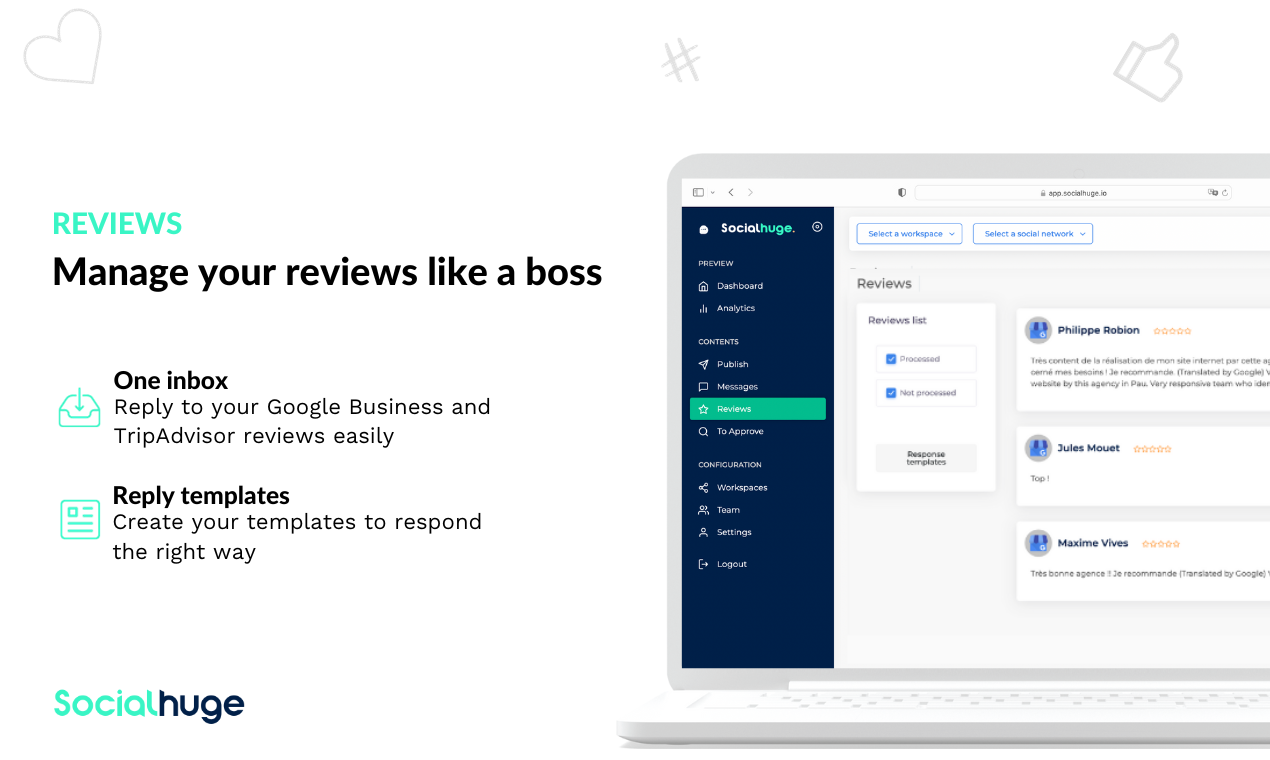Uncheck the Processed checkbox
1270x760 pixels.
(891, 359)
